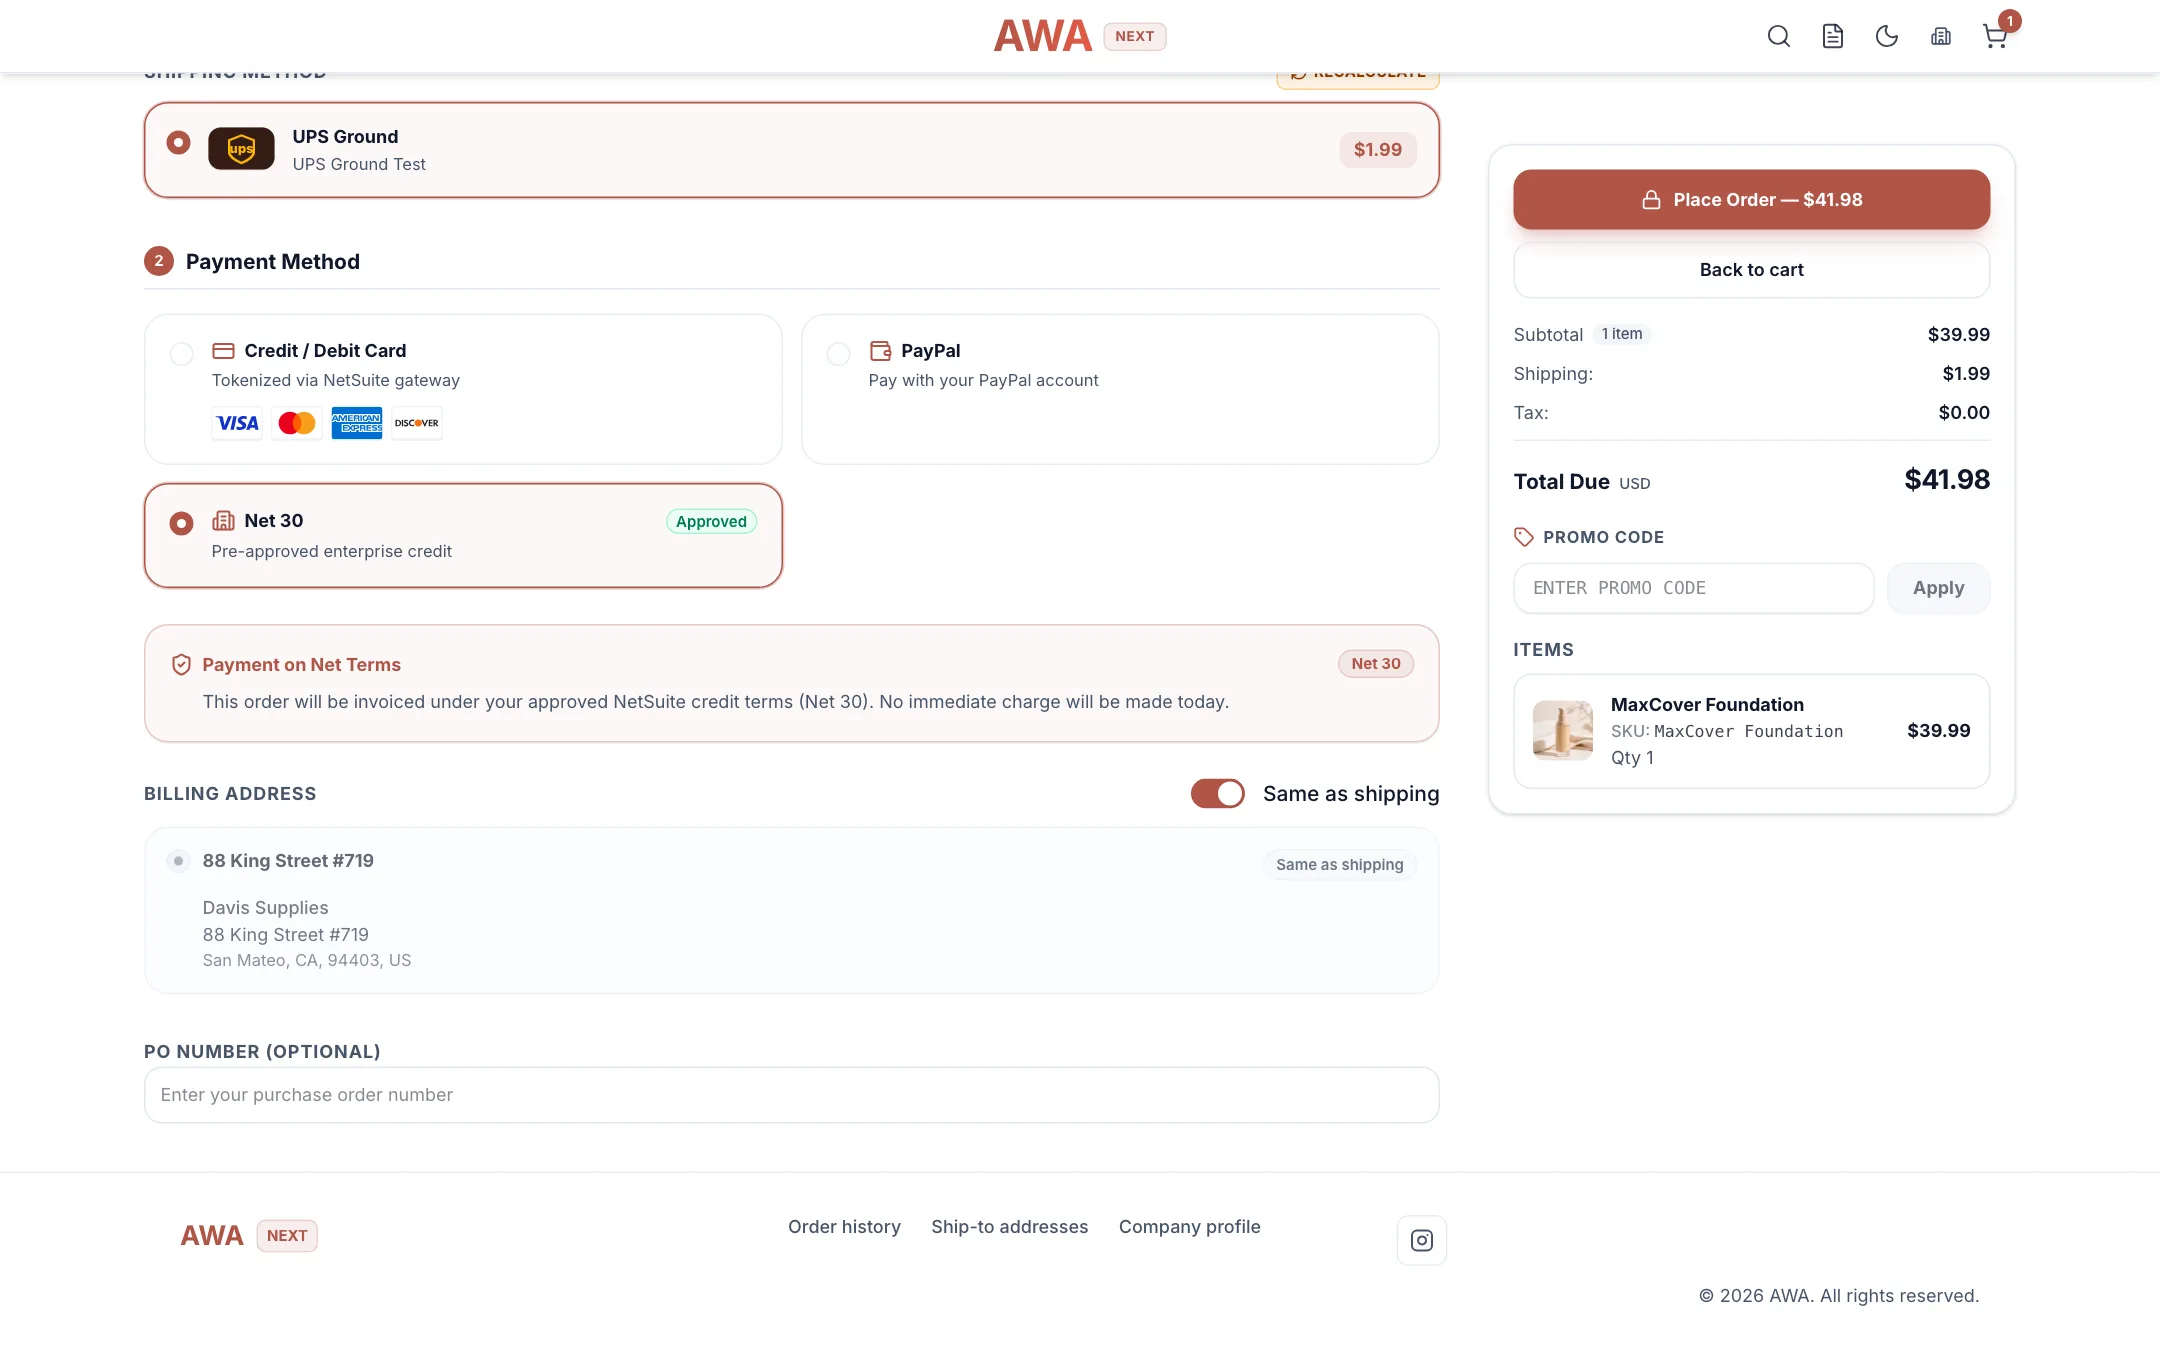Open the document icon in header
Viewport: 2160px width, 1350px height.
1832,36
